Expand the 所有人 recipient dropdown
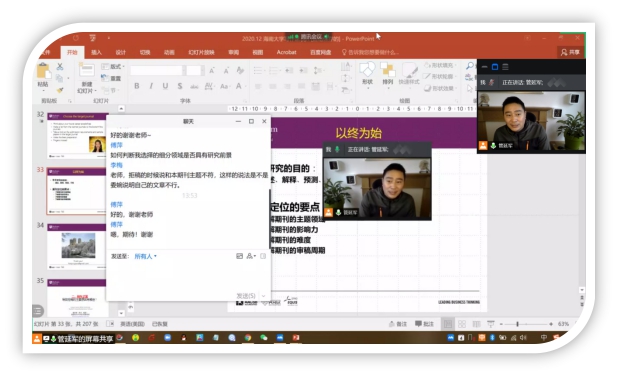The height and width of the screenshot is (376, 618). (x=145, y=256)
